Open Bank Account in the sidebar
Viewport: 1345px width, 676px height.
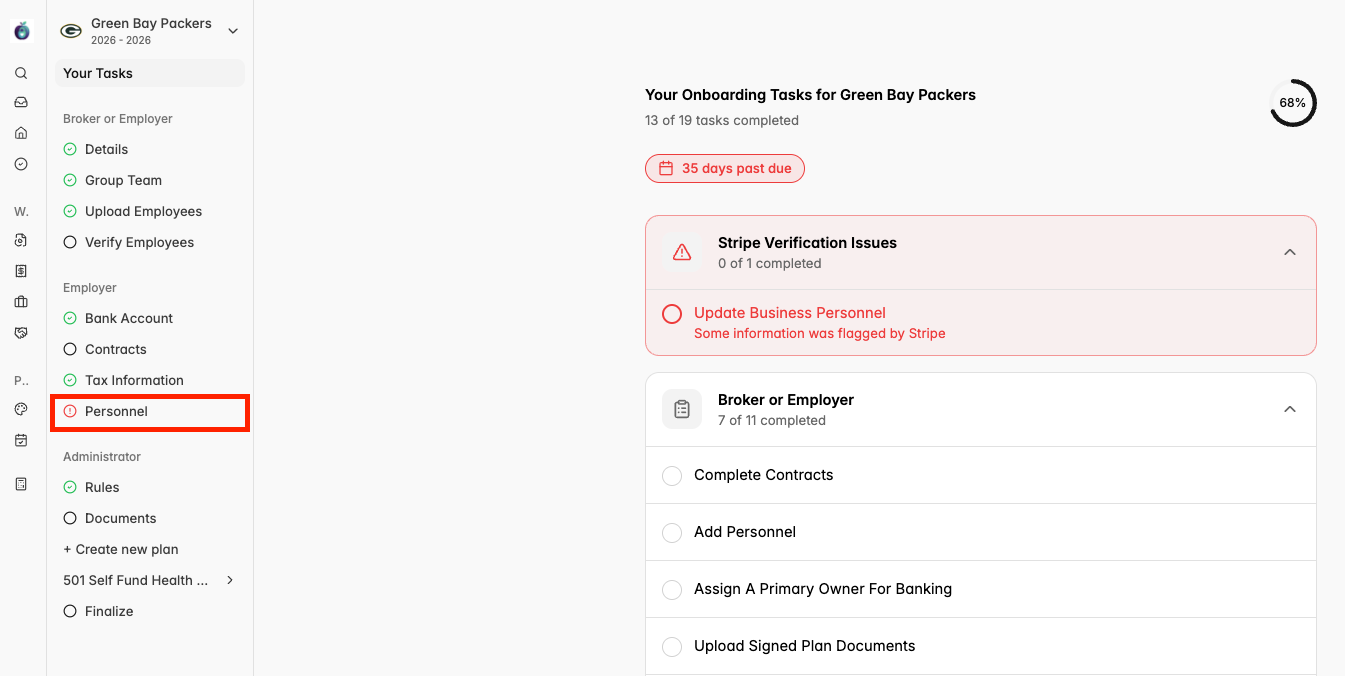pyautogui.click(x=129, y=318)
